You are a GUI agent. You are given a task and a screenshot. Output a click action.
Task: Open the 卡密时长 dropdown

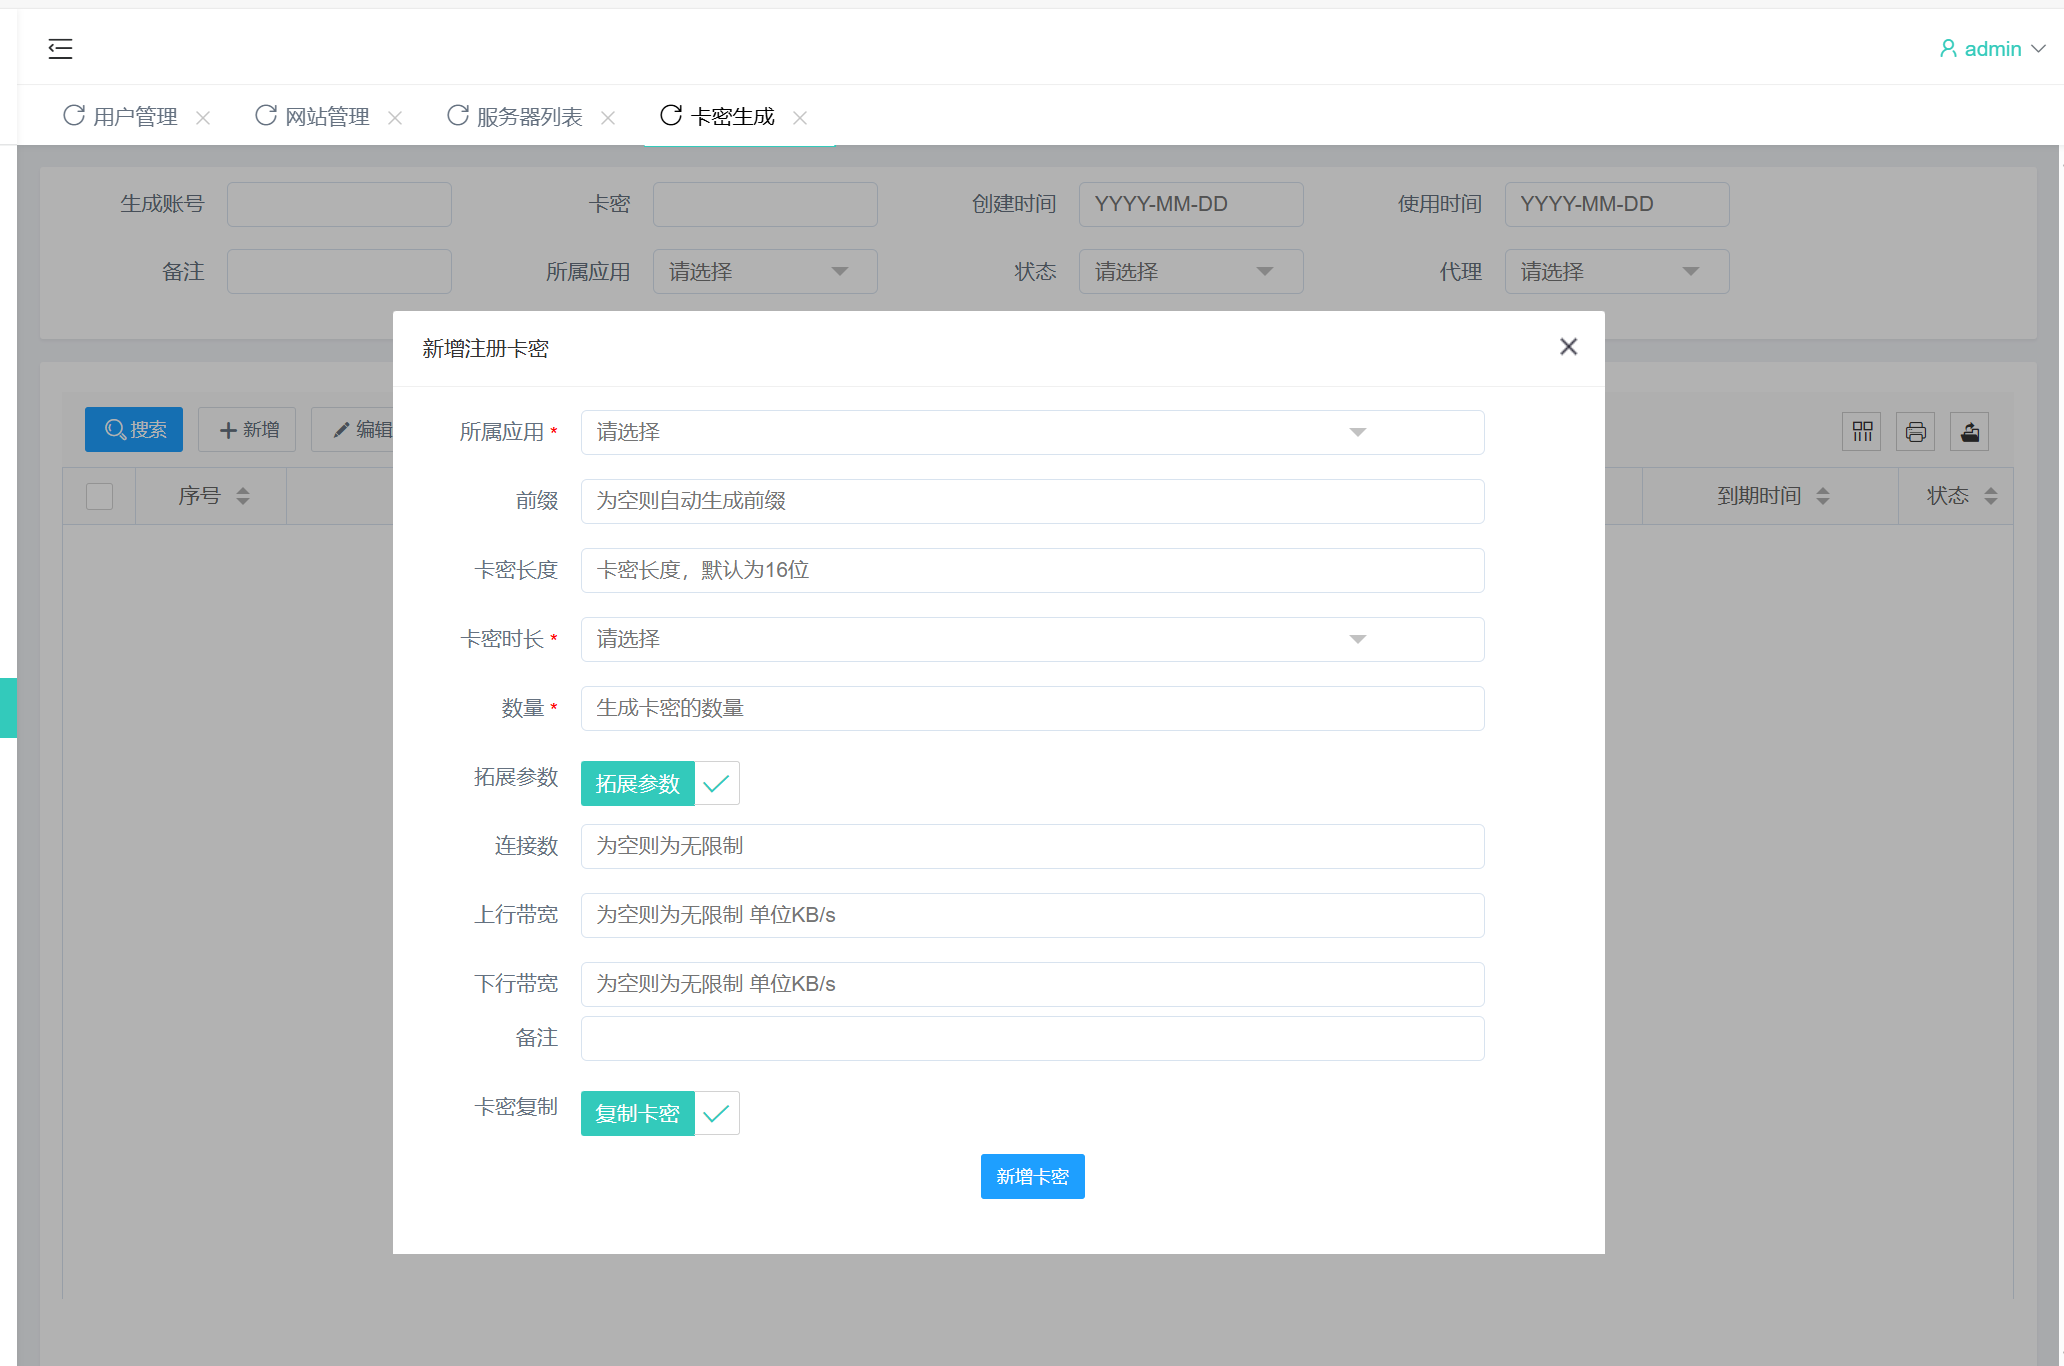pyautogui.click(x=1032, y=639)
